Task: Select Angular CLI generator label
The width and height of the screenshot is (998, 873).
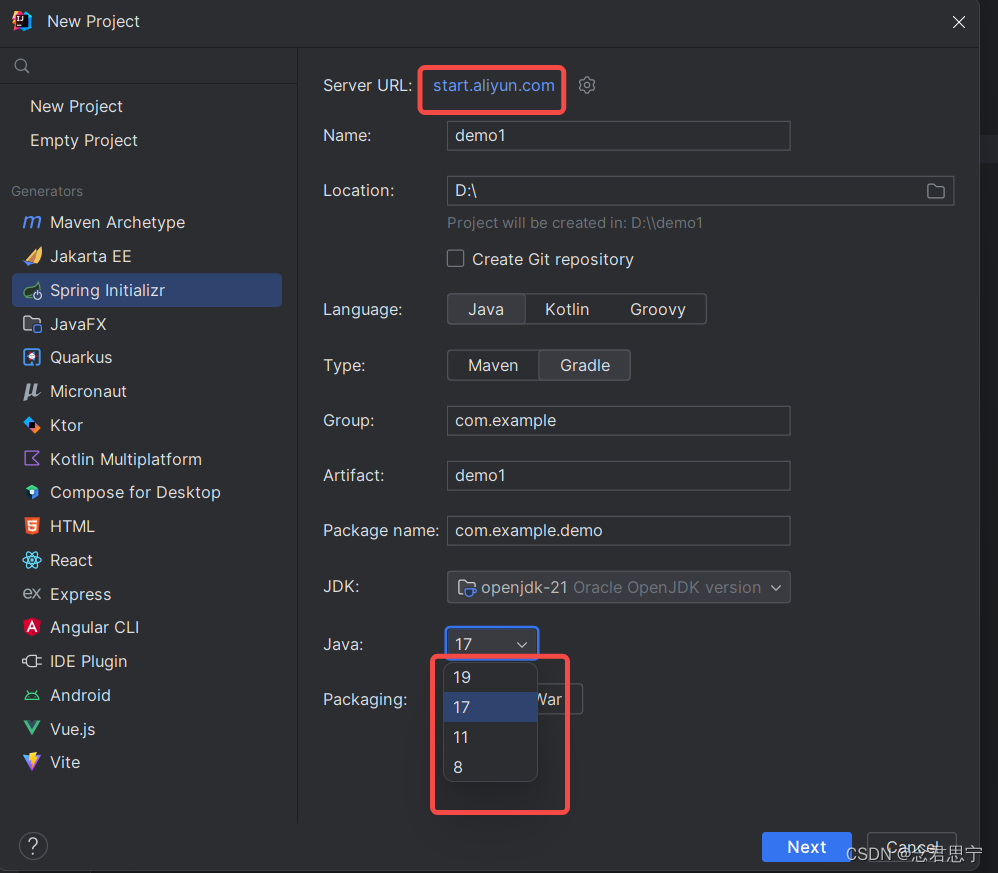Action: [x=95, y=627]
